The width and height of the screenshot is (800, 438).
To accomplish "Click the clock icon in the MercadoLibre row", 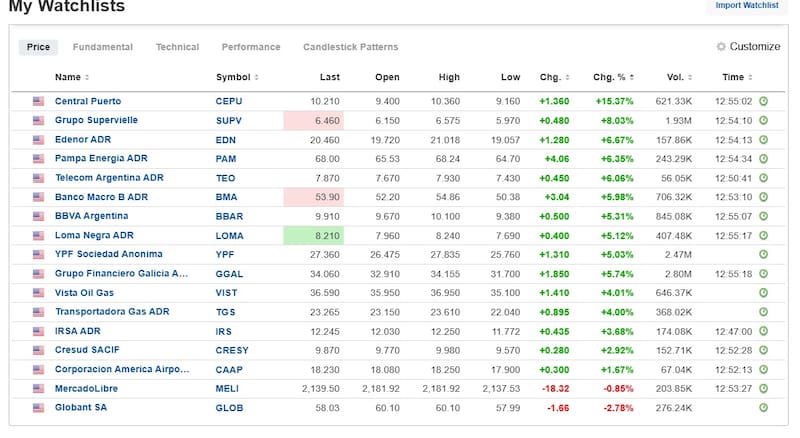I will pyautogui.click(x=763, y=388).
